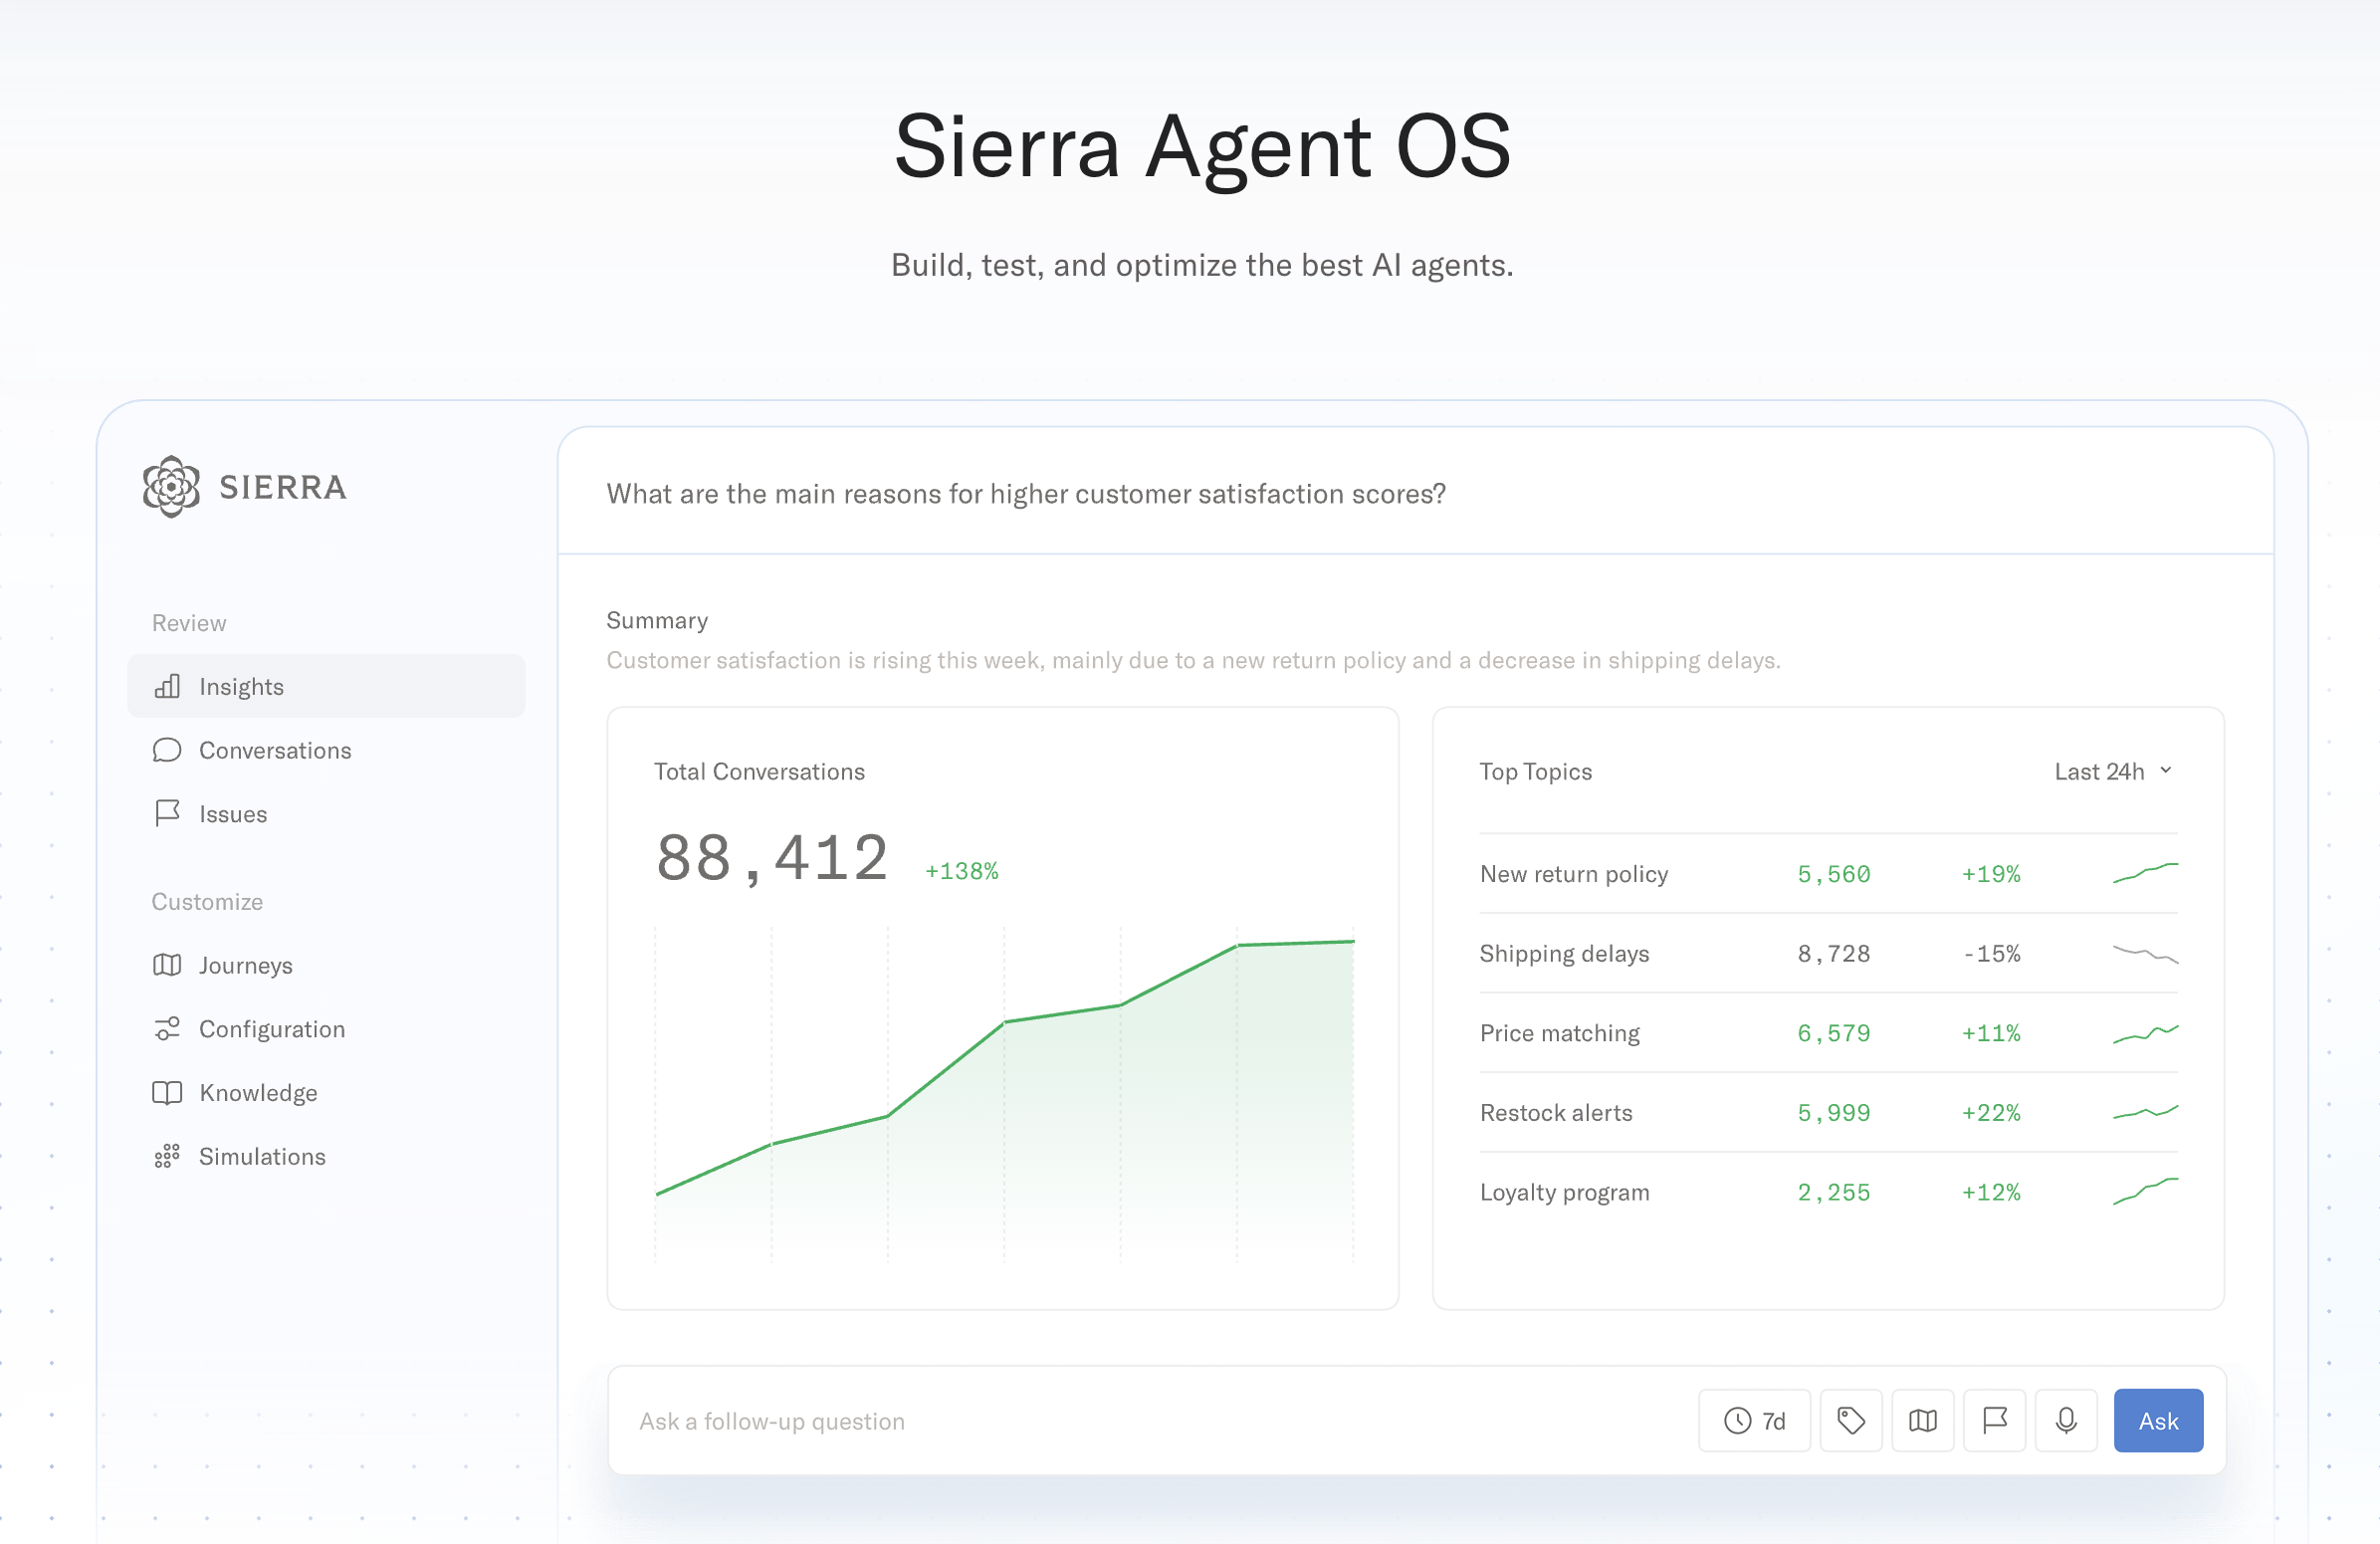This screenshot has width=2380, height=1544.
Task: Click the Conversations speech bubble icon
Action: coord(167,750)
